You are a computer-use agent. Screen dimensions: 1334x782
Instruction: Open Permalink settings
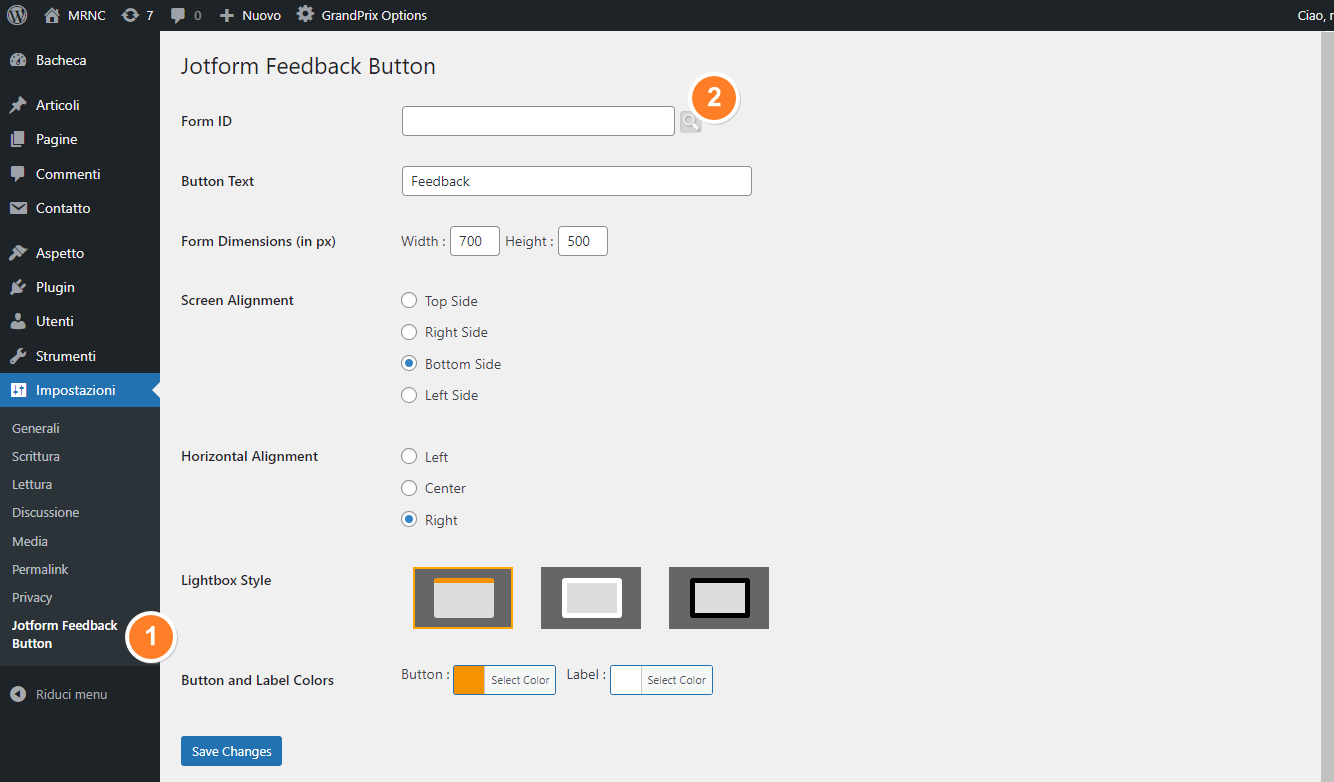[40, 569]
